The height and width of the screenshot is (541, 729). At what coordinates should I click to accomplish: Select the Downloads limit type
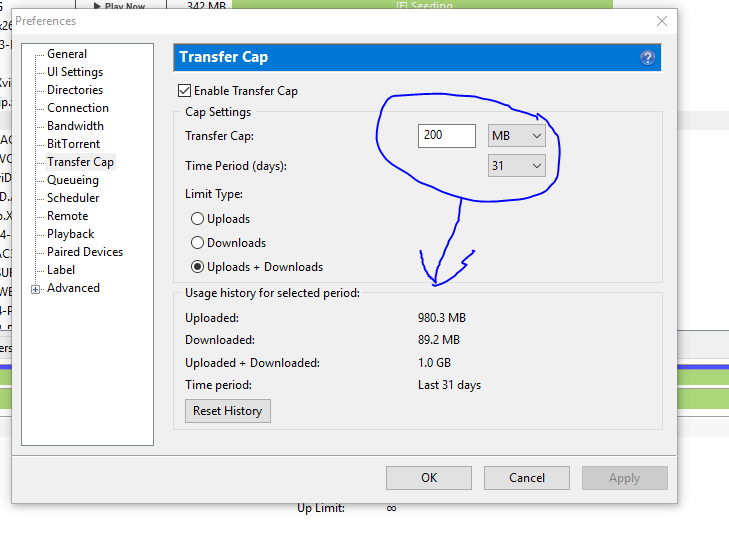[197, 243]
